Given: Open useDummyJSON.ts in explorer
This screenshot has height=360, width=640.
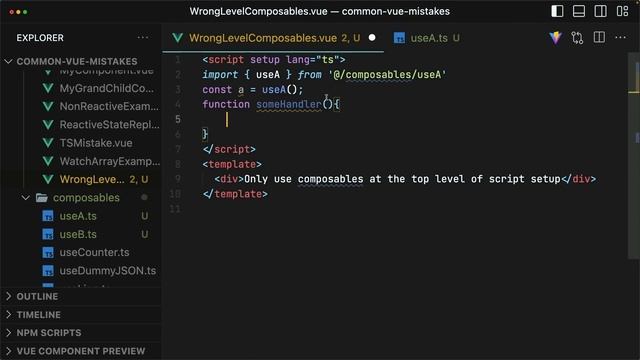Looking at the screenshot, I should click(x=108, y=271).
